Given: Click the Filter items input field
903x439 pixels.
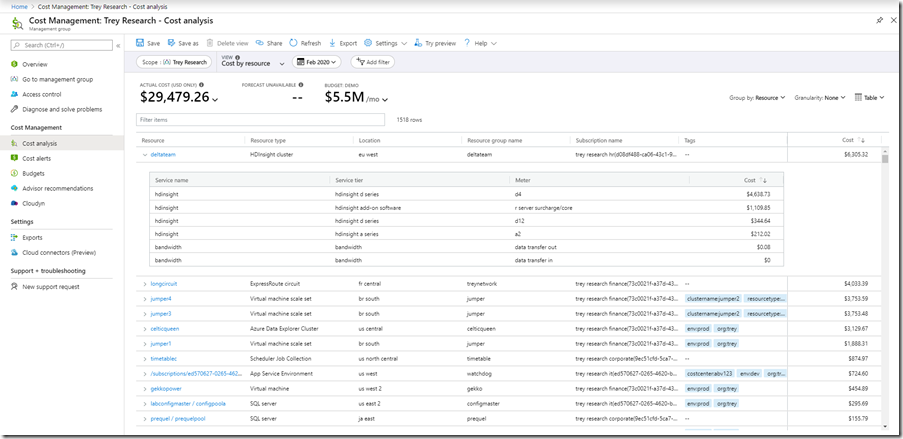Looking at the screenshot, I should click(x=260, y=120).
